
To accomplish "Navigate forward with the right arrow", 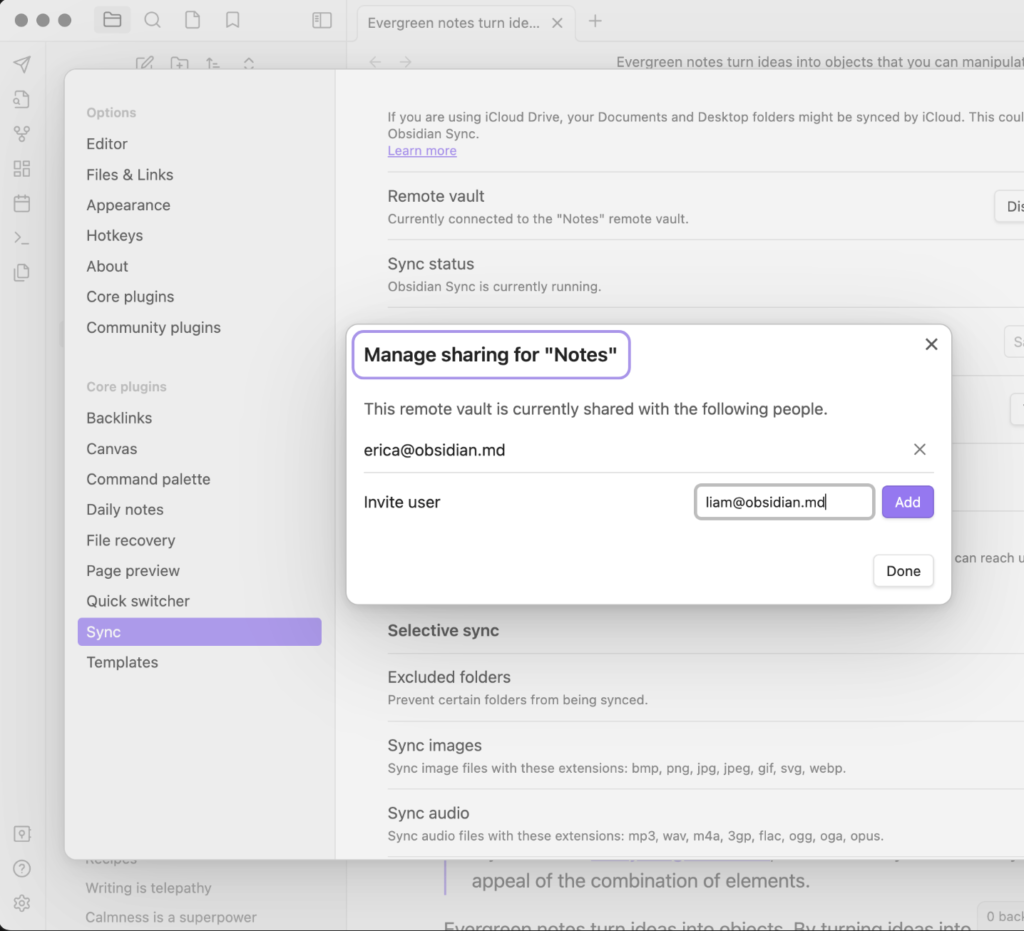I will [x=406, y=62].
